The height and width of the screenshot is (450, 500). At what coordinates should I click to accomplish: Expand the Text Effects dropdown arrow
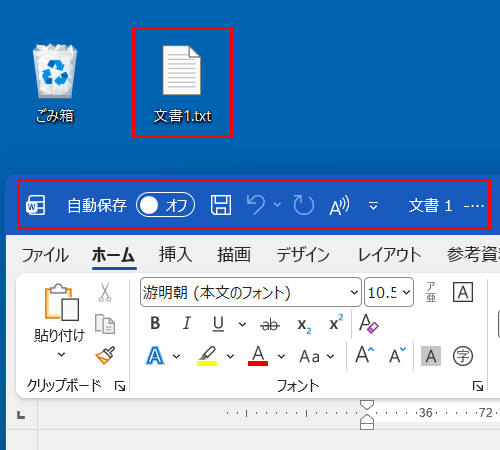(177, 356)
